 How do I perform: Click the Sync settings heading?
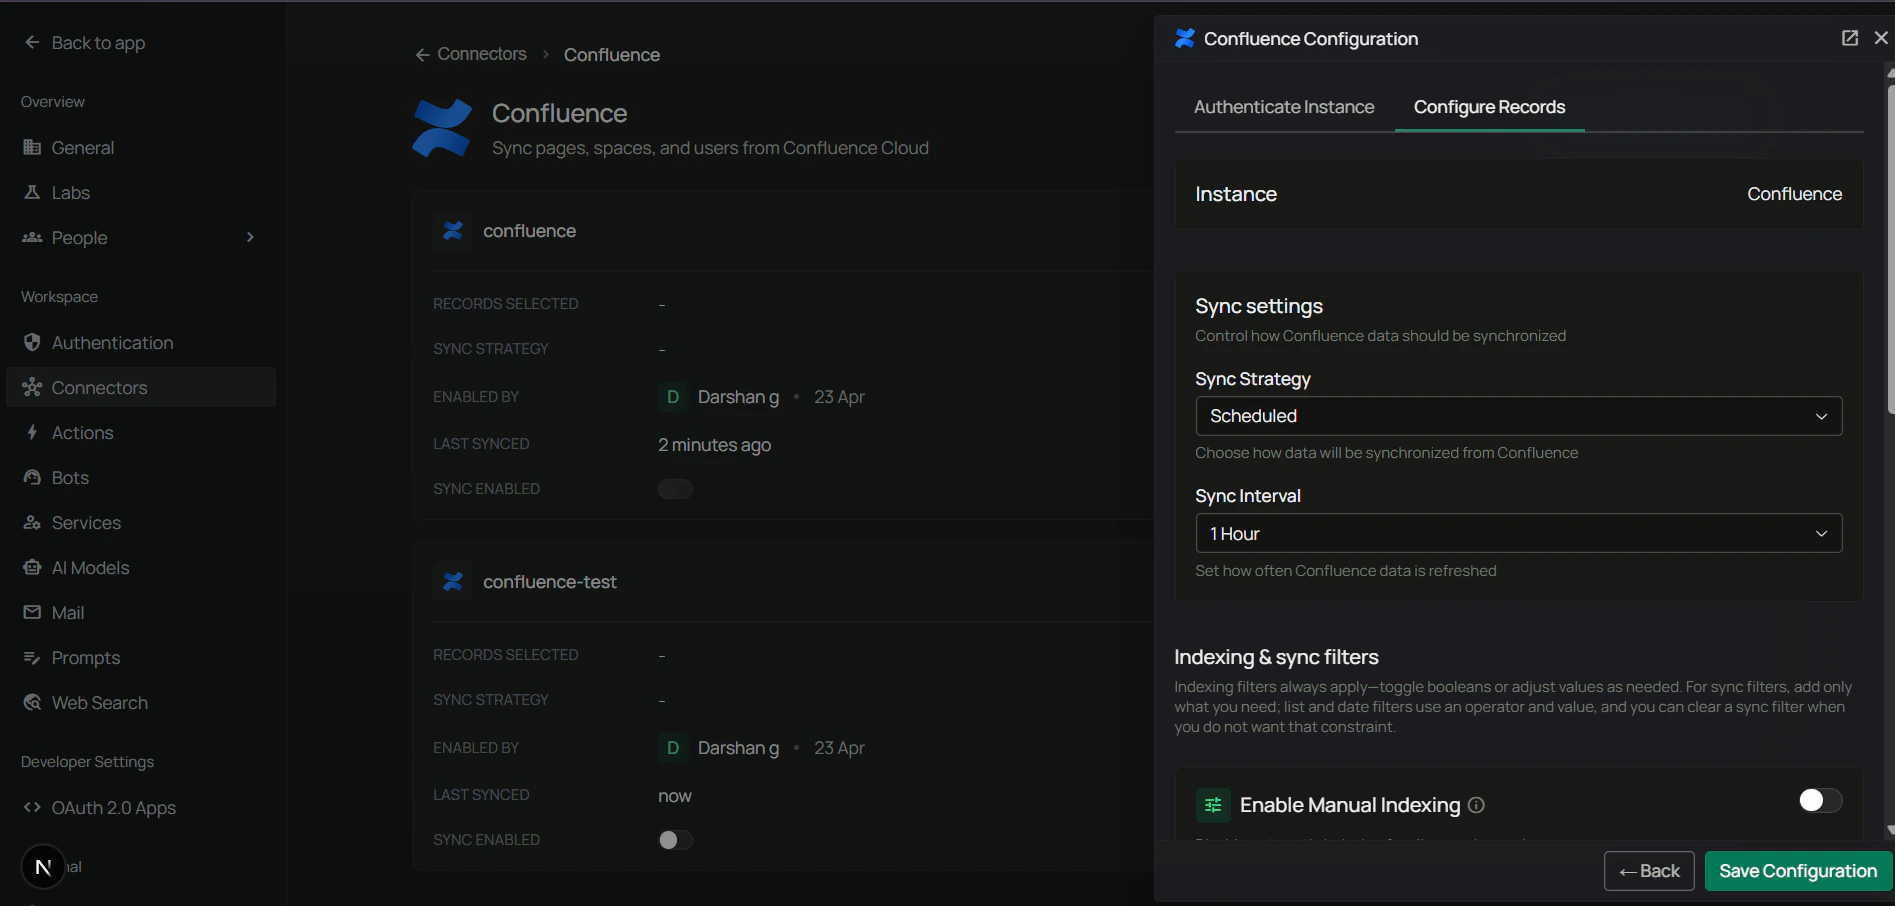coord(1259,306)
